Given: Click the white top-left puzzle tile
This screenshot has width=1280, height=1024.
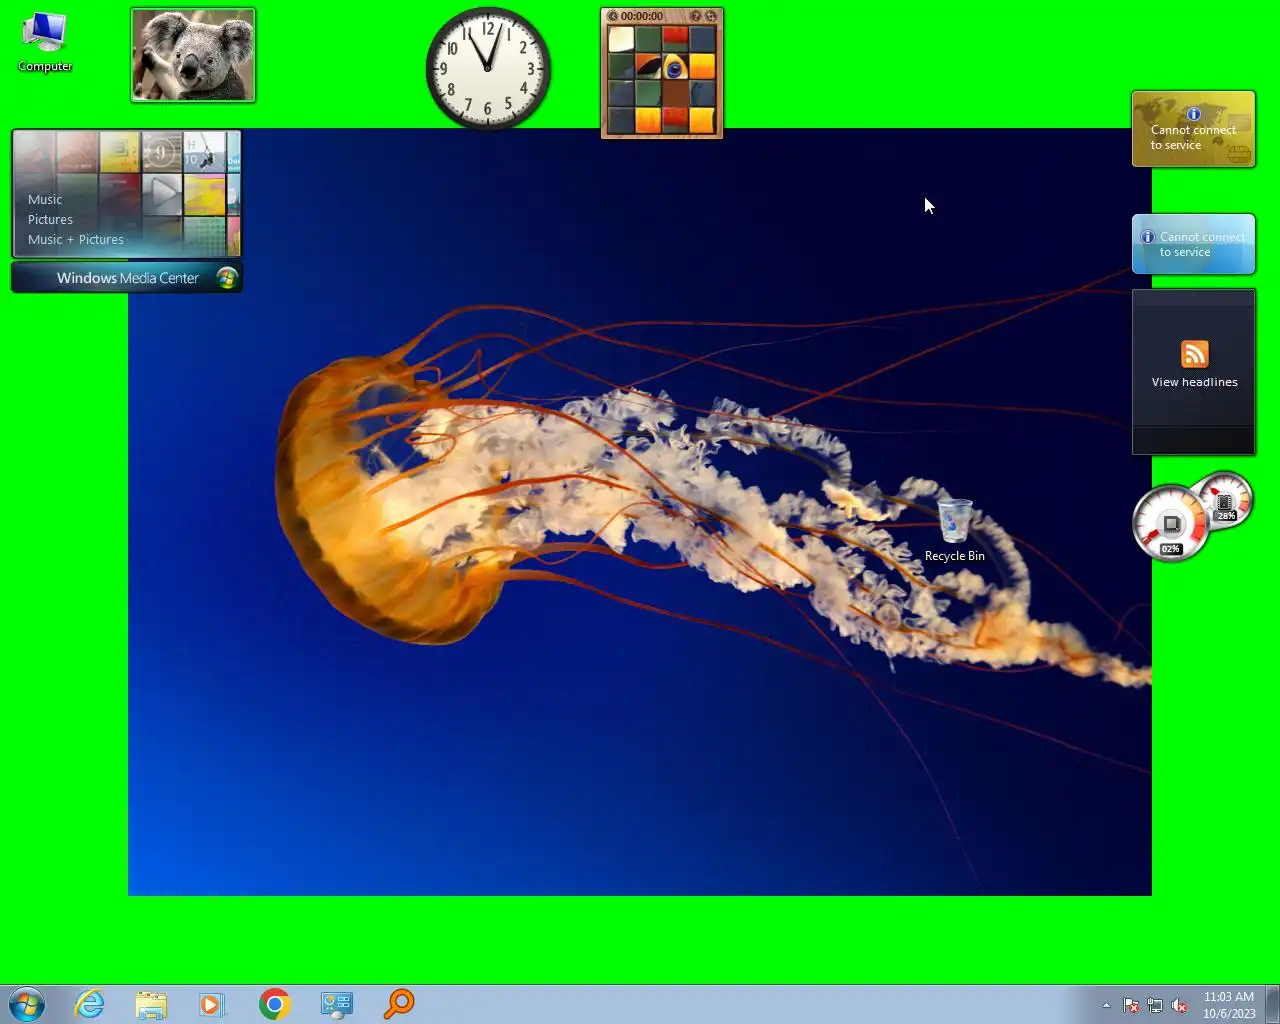Looking at the screenshot, I should click(x=621, y=39).
